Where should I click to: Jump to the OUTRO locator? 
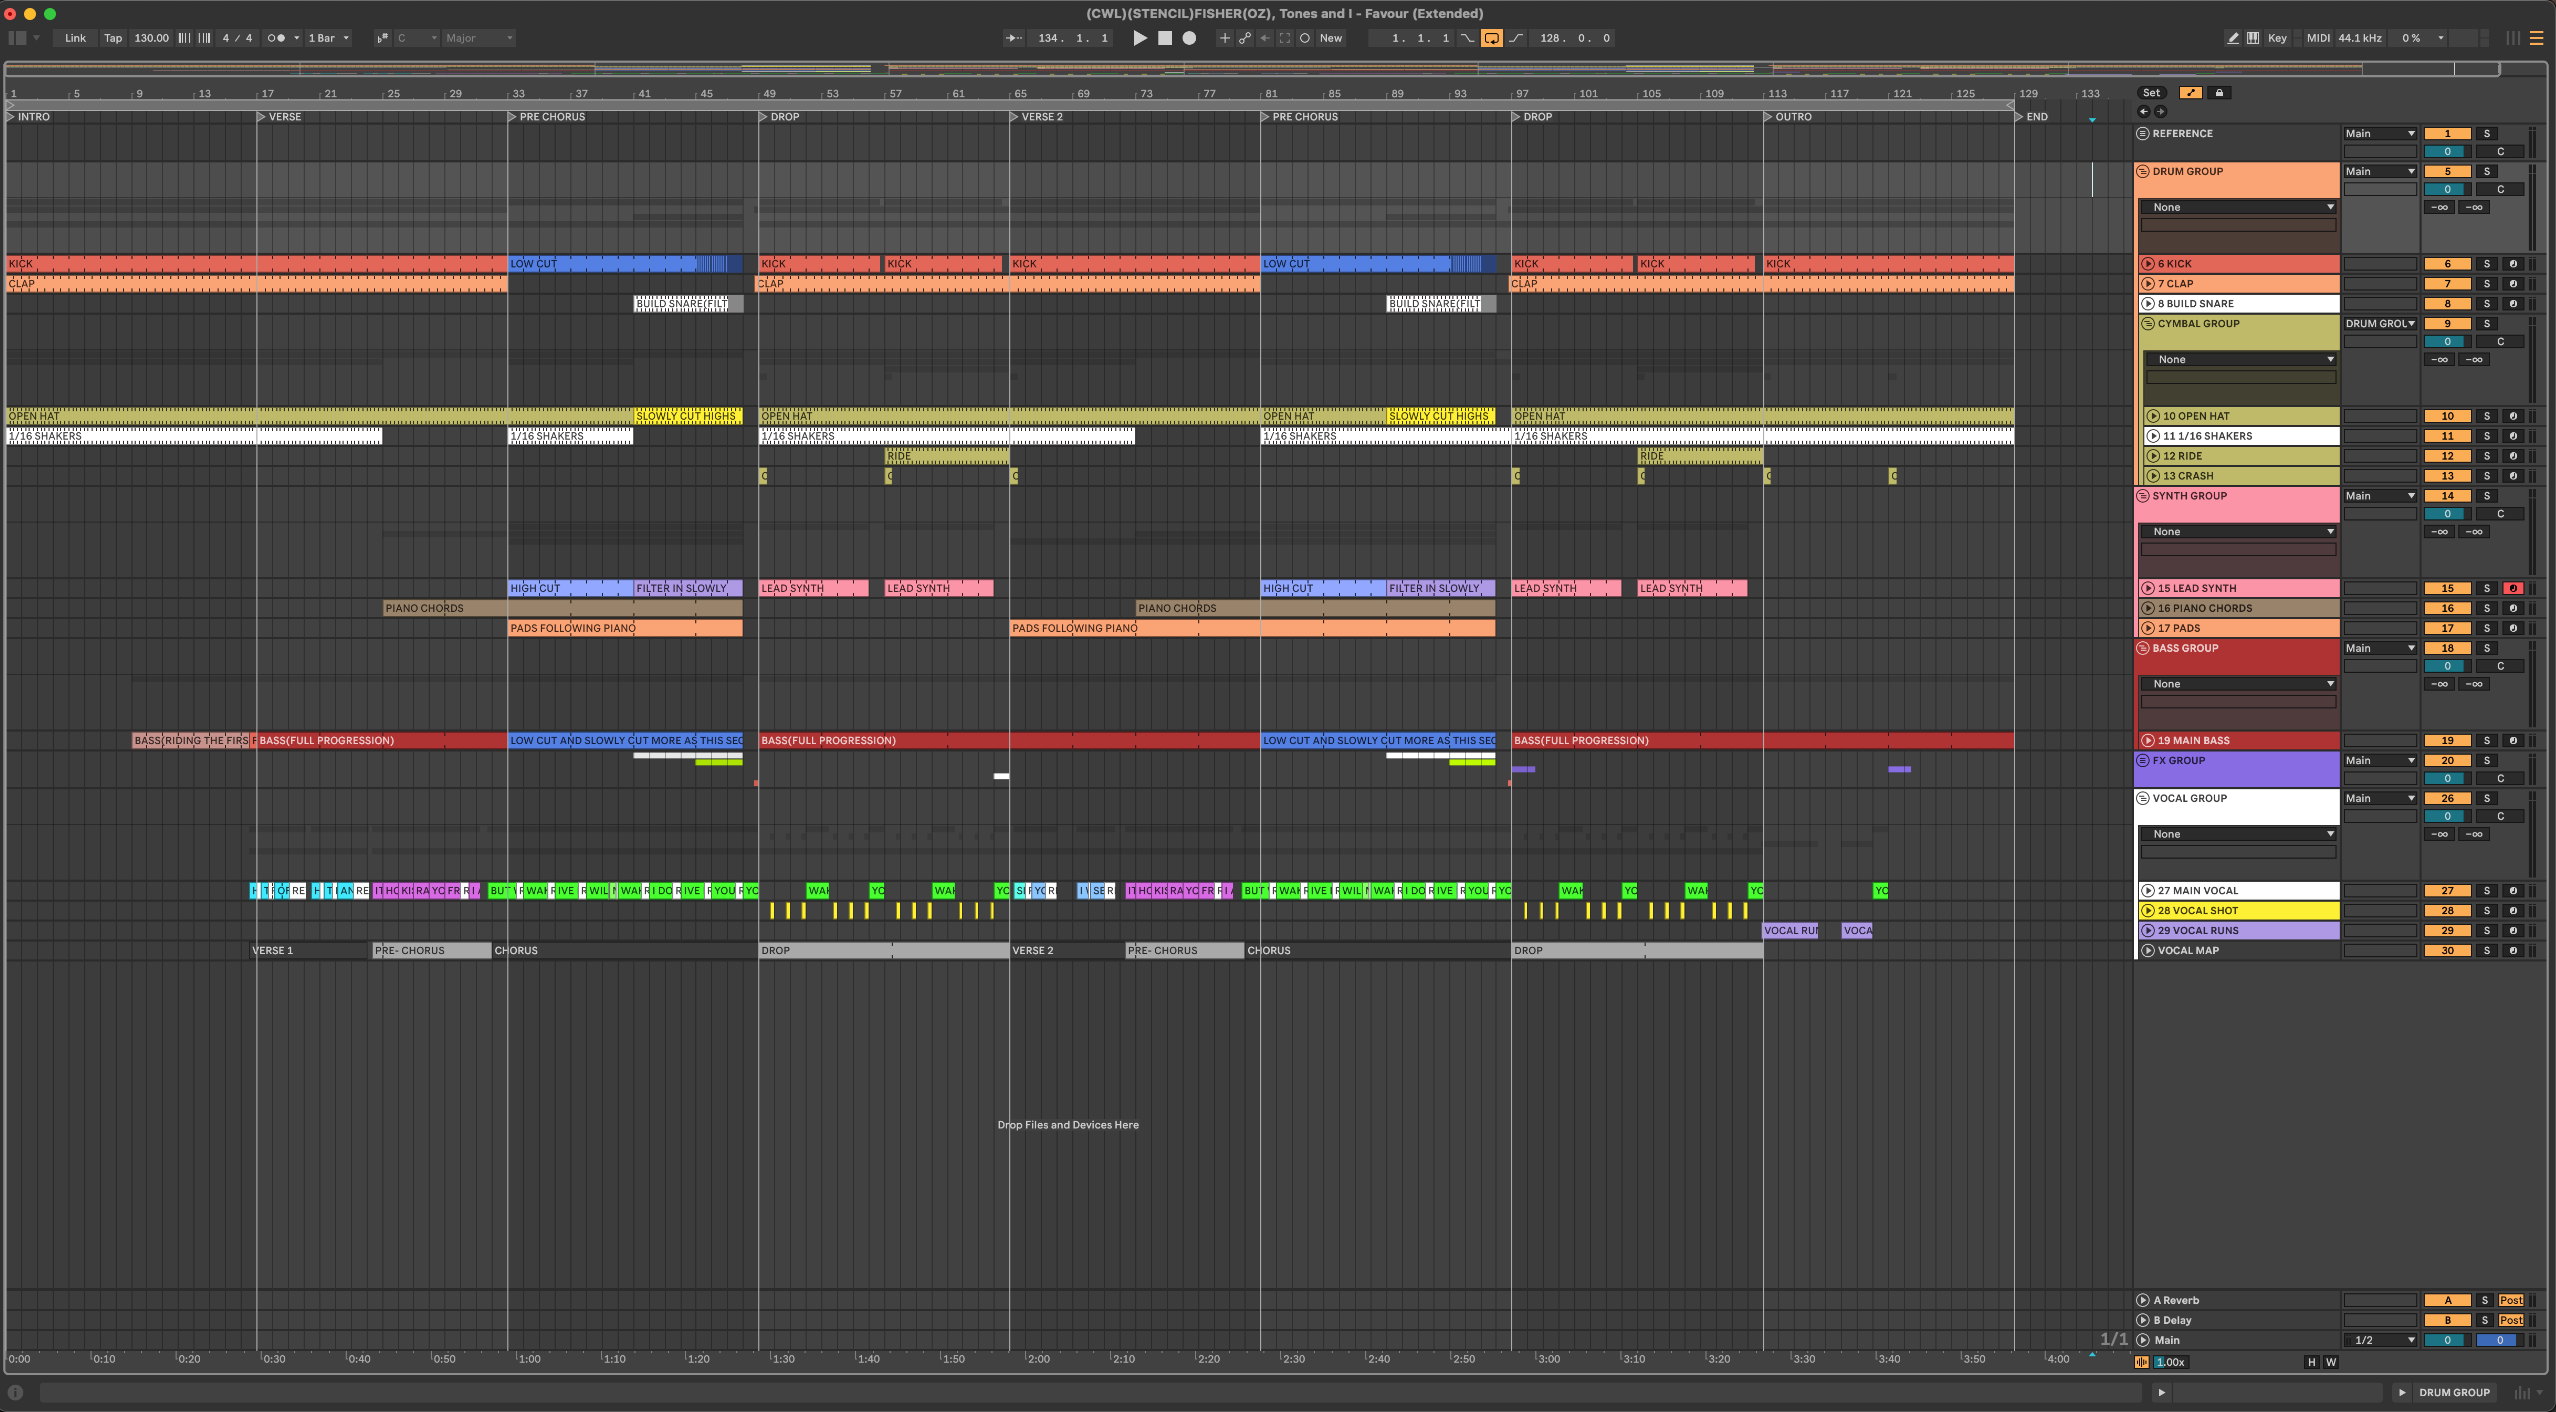pyautogui.click(x=1787, y=117)
